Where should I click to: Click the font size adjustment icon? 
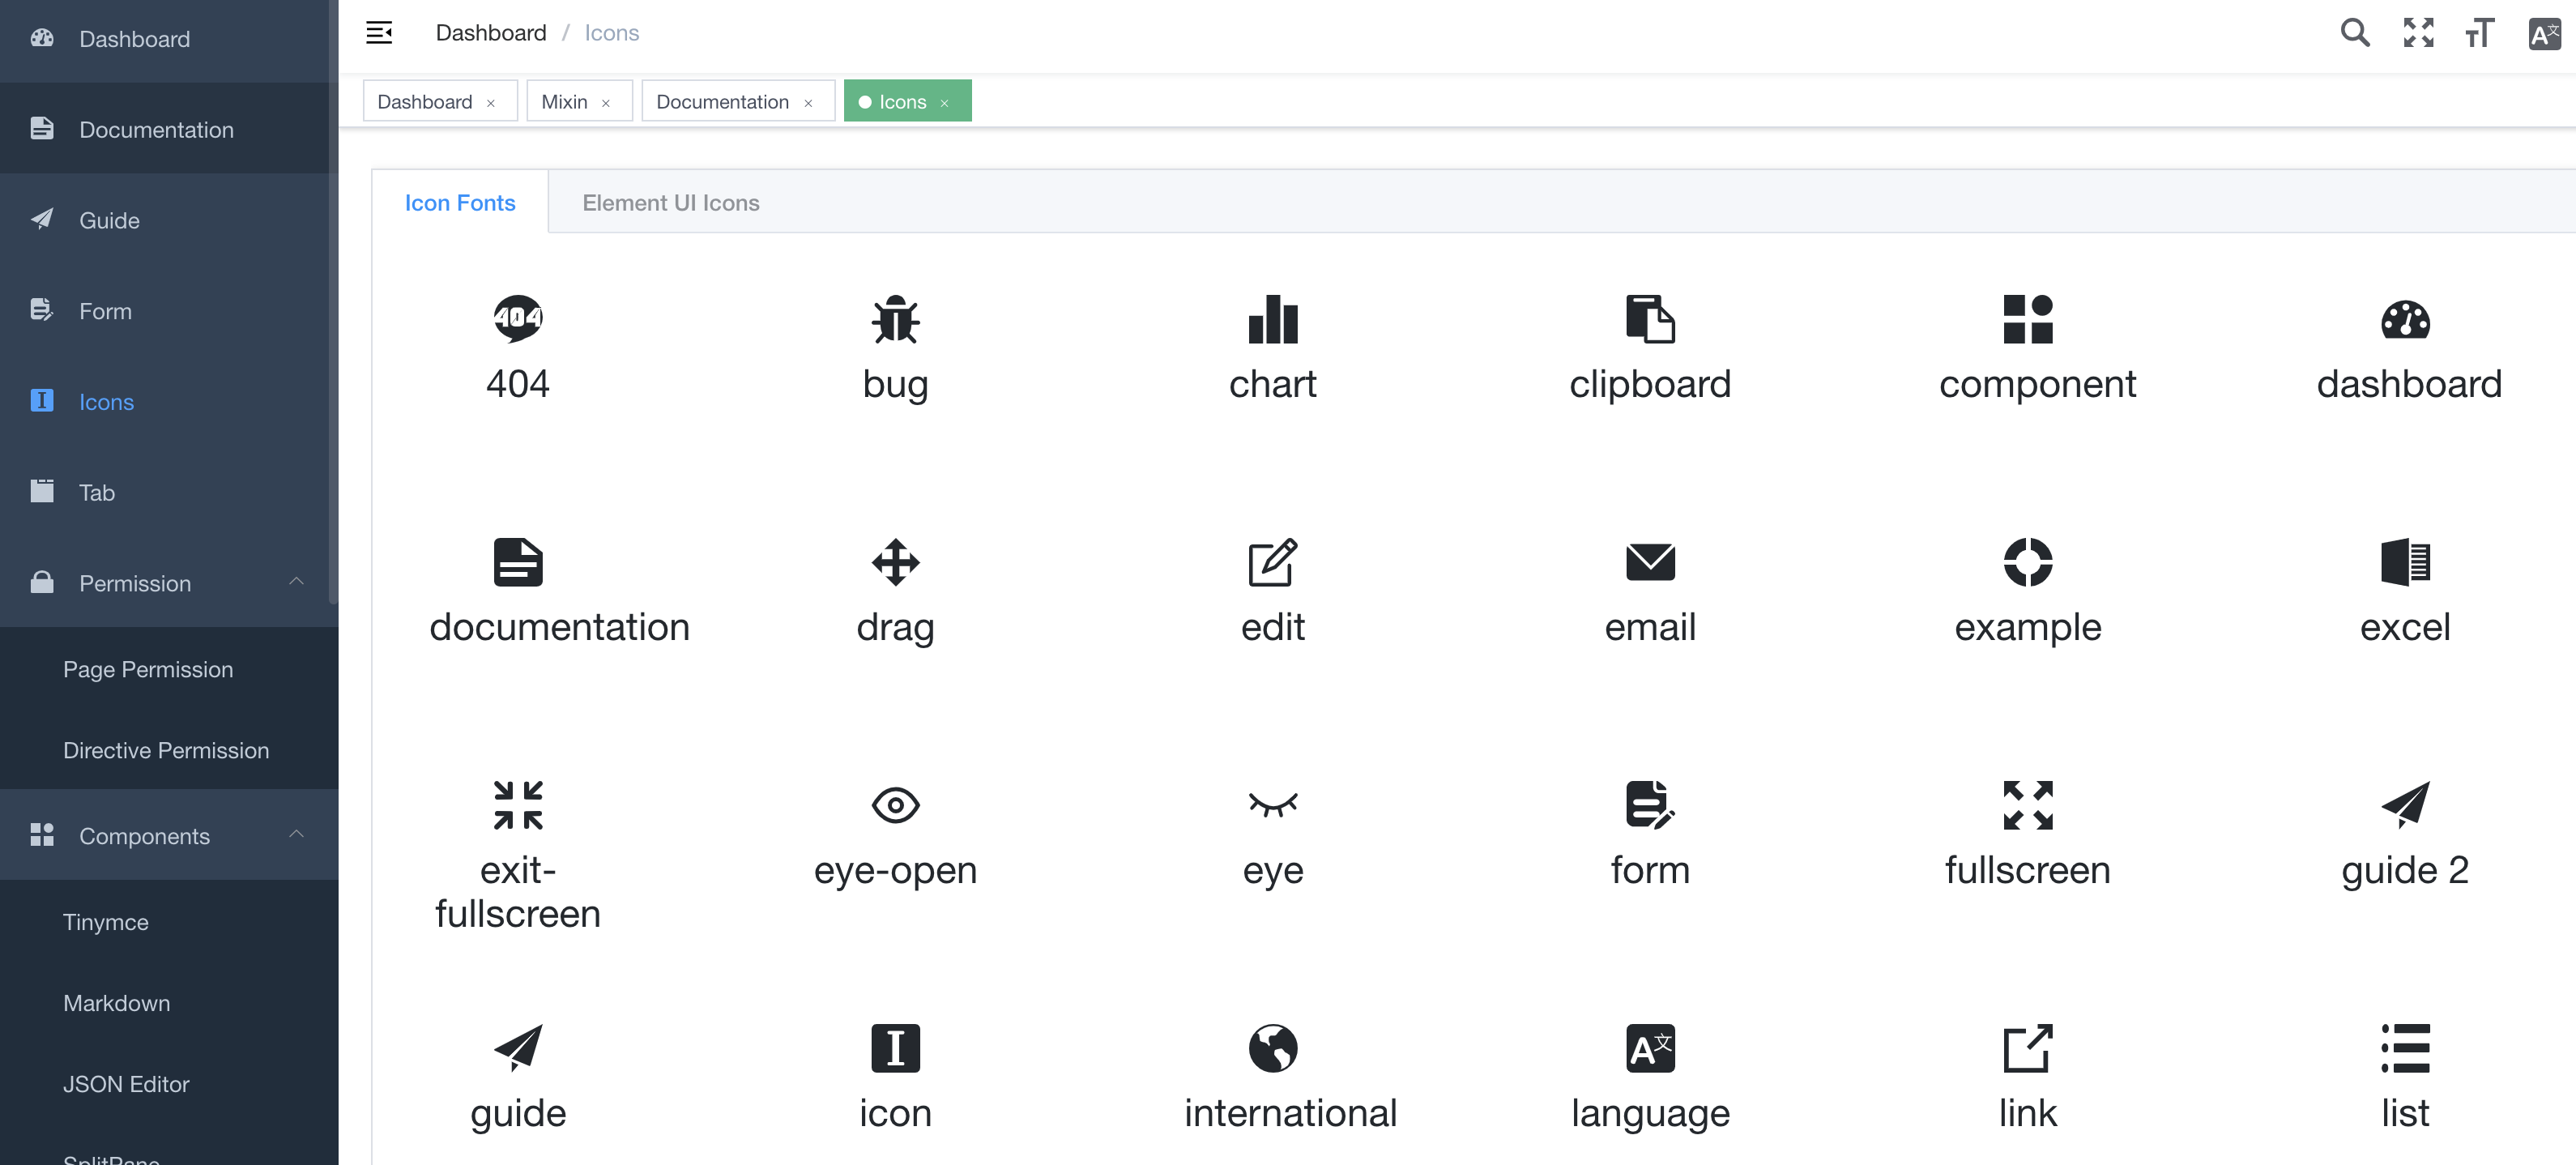[2480, 33]
